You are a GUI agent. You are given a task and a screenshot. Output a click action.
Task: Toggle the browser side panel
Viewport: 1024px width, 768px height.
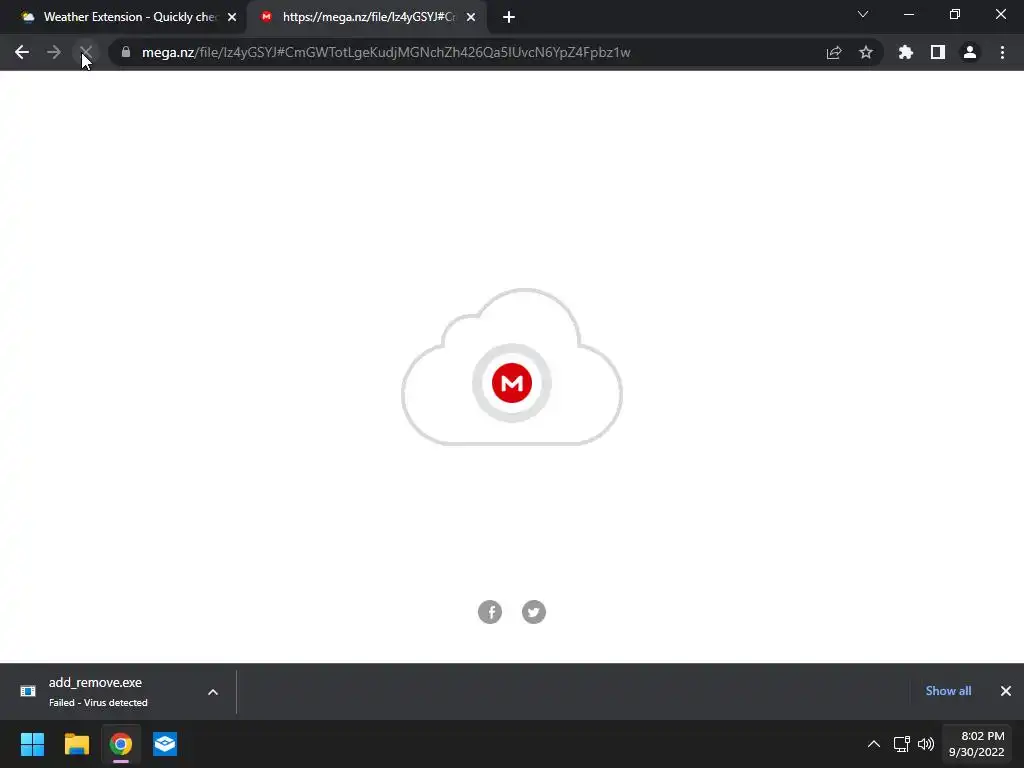point(938,52)
